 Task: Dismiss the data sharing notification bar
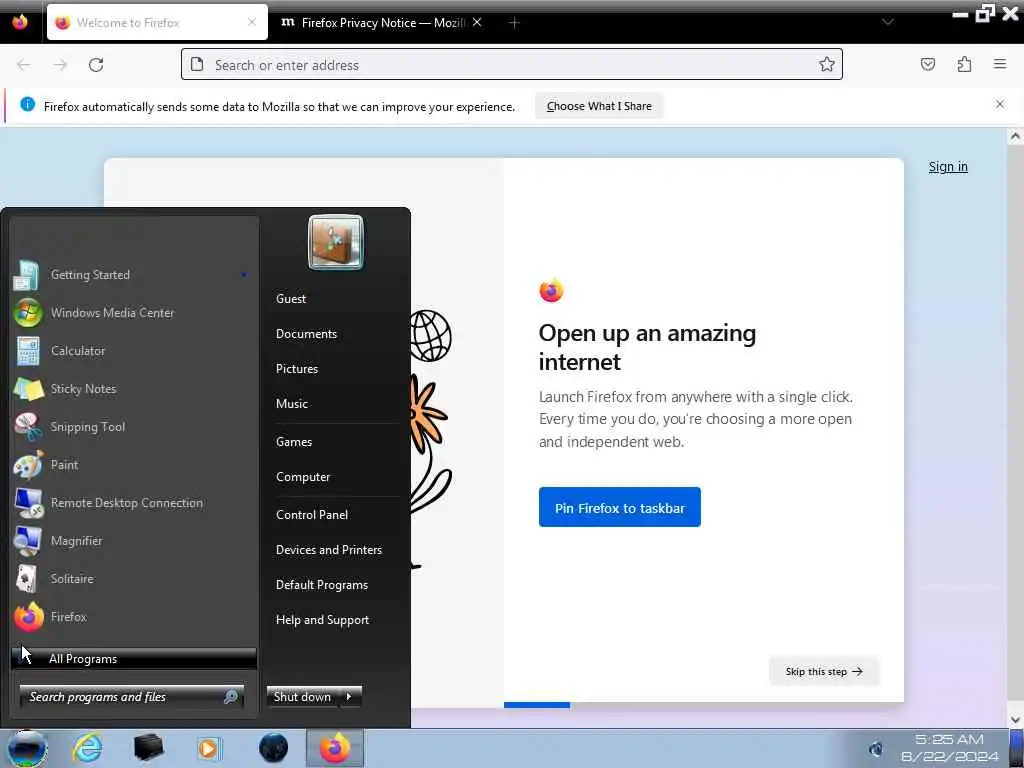[999, 104]
